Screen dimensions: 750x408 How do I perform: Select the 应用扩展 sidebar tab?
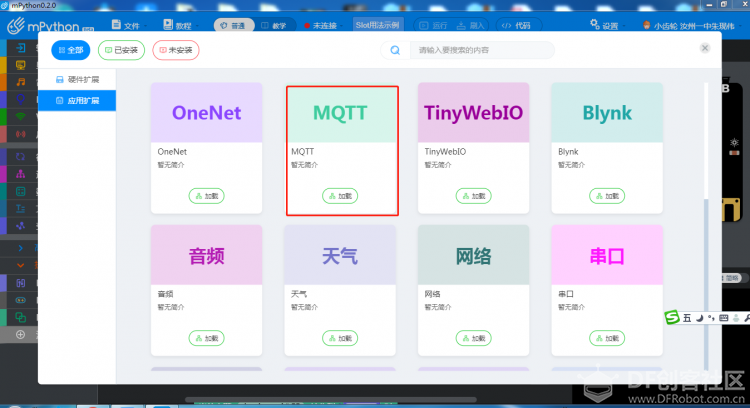[77, 100]
